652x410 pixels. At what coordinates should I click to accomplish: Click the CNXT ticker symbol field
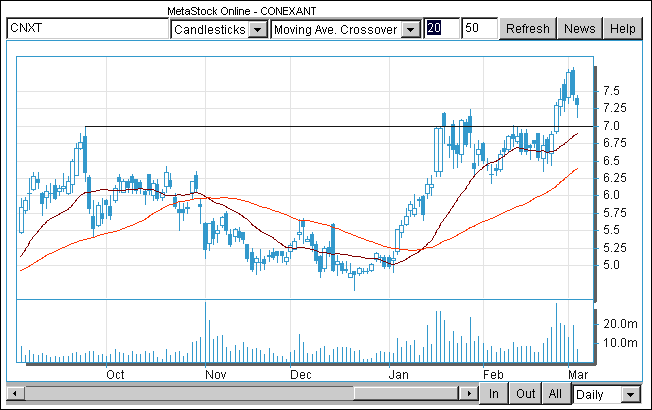click(88, 28)
